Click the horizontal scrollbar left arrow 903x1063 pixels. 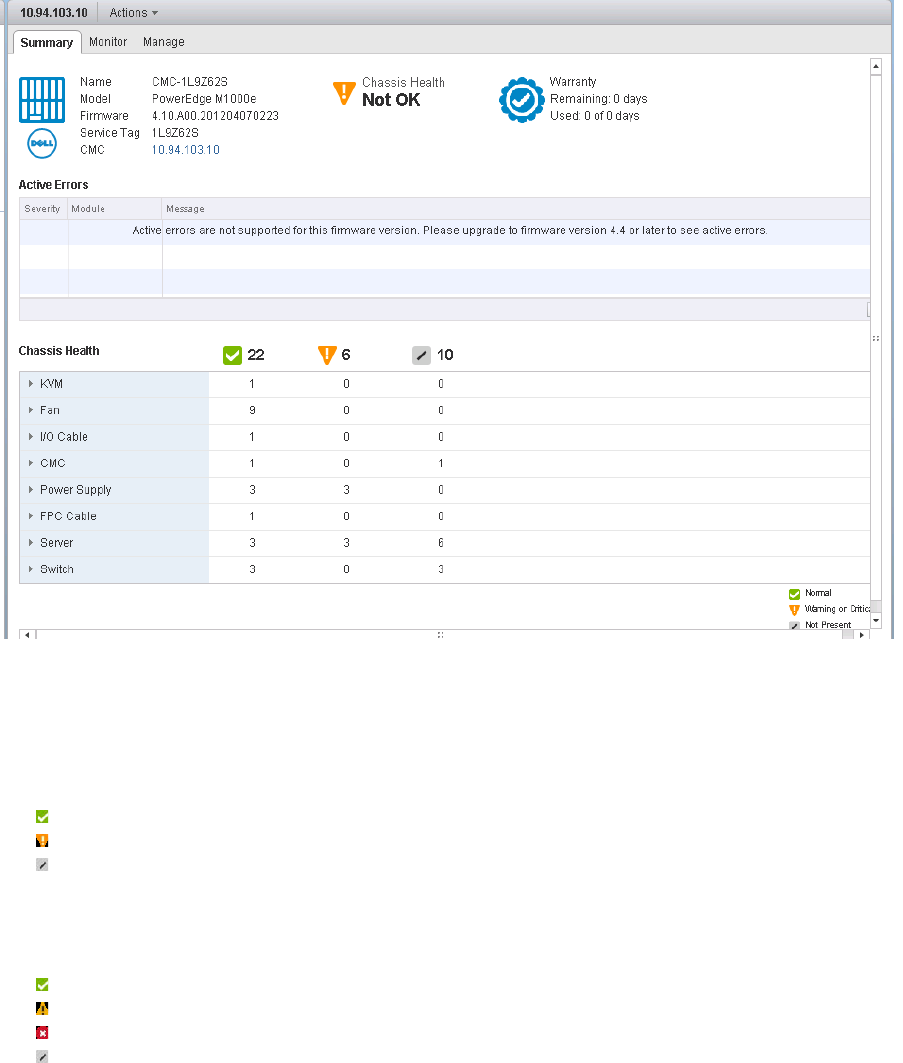[x=27, y=635]
